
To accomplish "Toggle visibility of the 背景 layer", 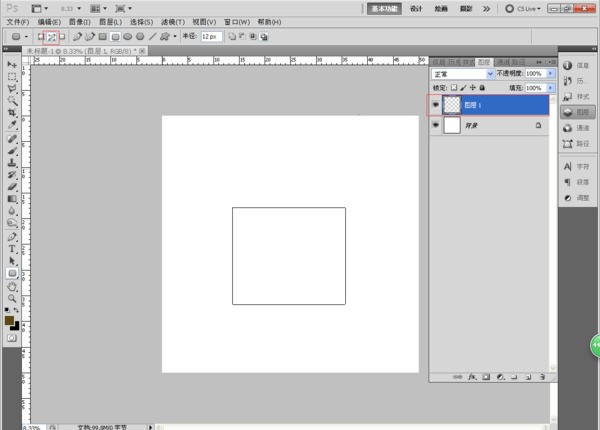I will pos(436,126).
